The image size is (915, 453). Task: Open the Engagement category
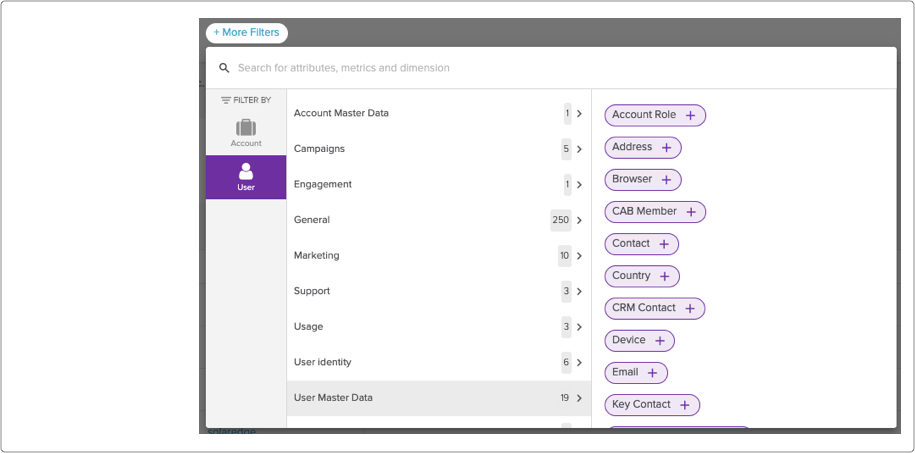coord(439,184)
